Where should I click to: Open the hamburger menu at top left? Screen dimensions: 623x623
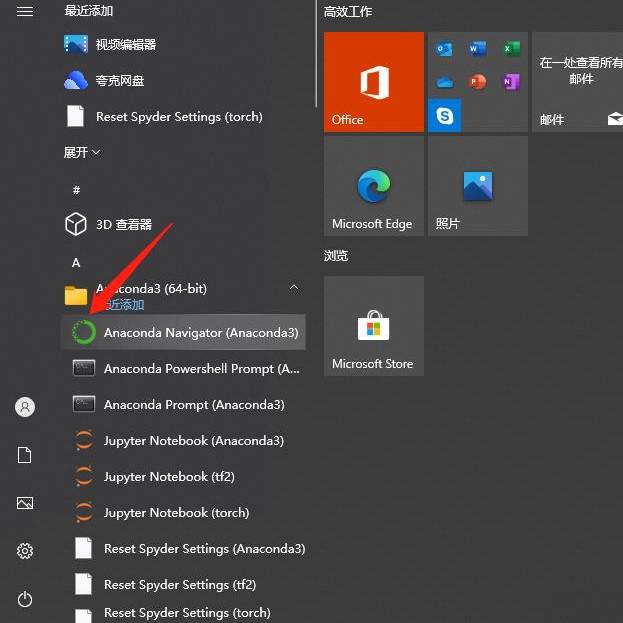[25, 12]
